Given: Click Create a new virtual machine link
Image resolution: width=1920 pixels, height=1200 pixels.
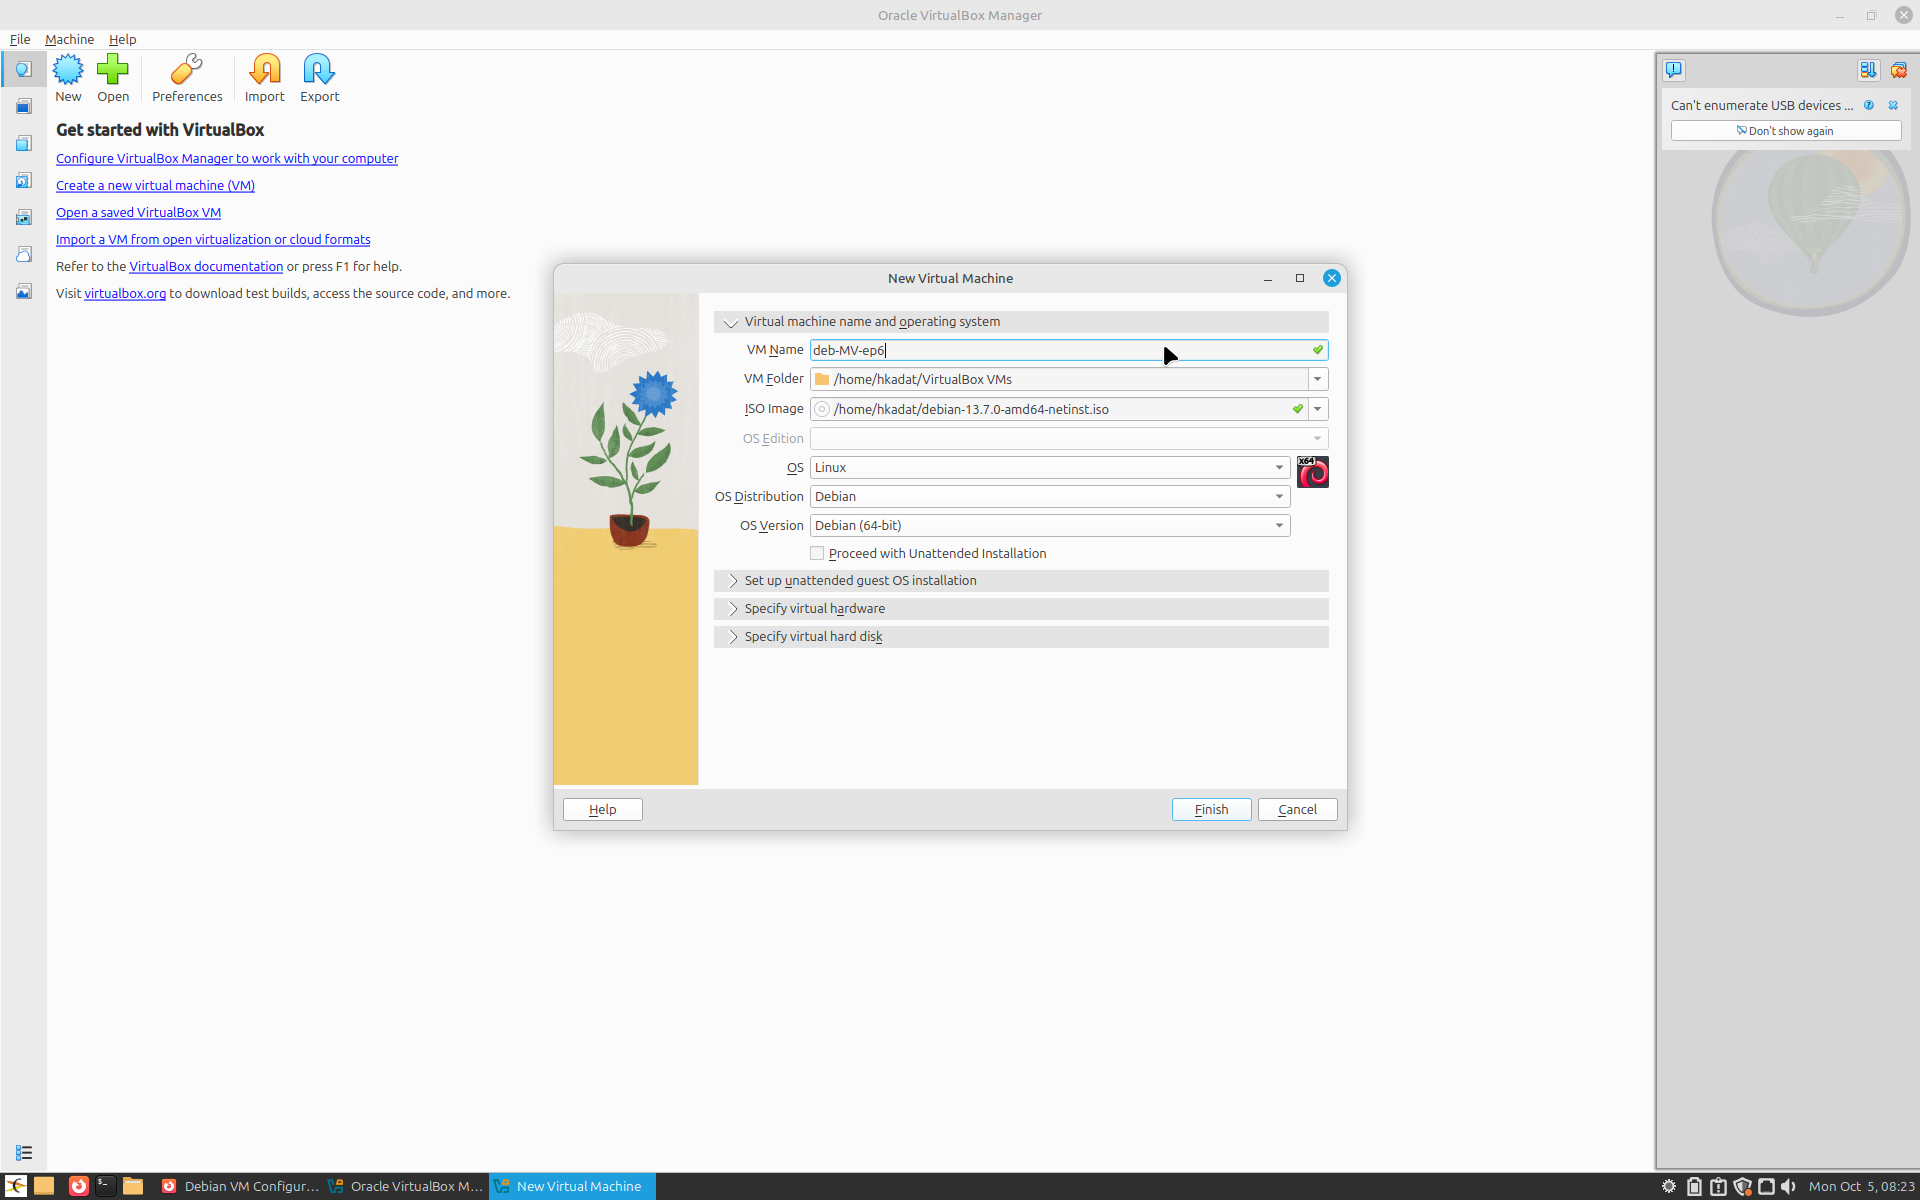Looking at the screenshot, I should [155, 186].
